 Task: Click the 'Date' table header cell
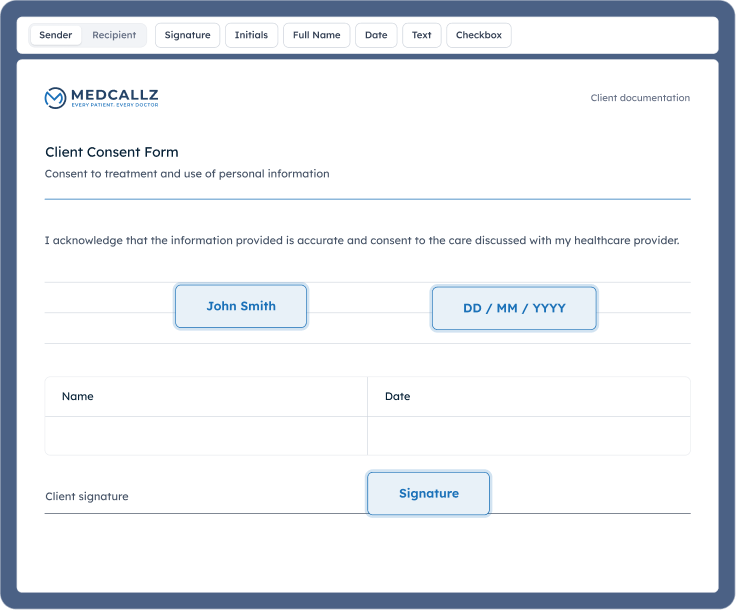click(529, 396)
